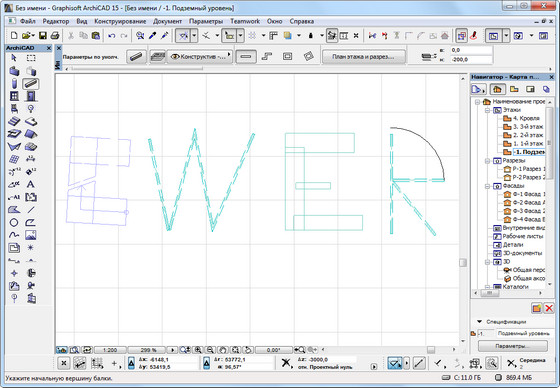Open the Справка menu
The height and width of the screenshot is (388, 560).
[x=302, y=21]
